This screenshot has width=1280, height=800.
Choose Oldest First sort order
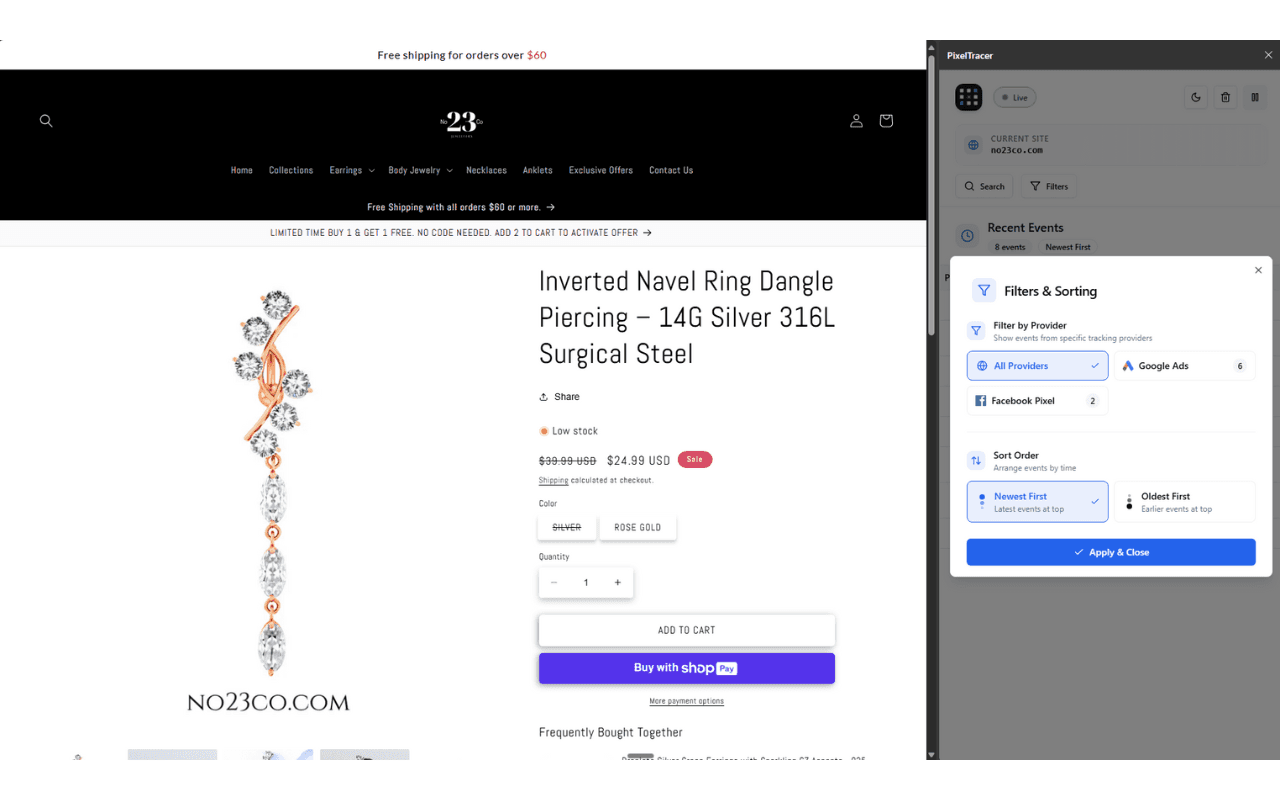point(1184,502)
